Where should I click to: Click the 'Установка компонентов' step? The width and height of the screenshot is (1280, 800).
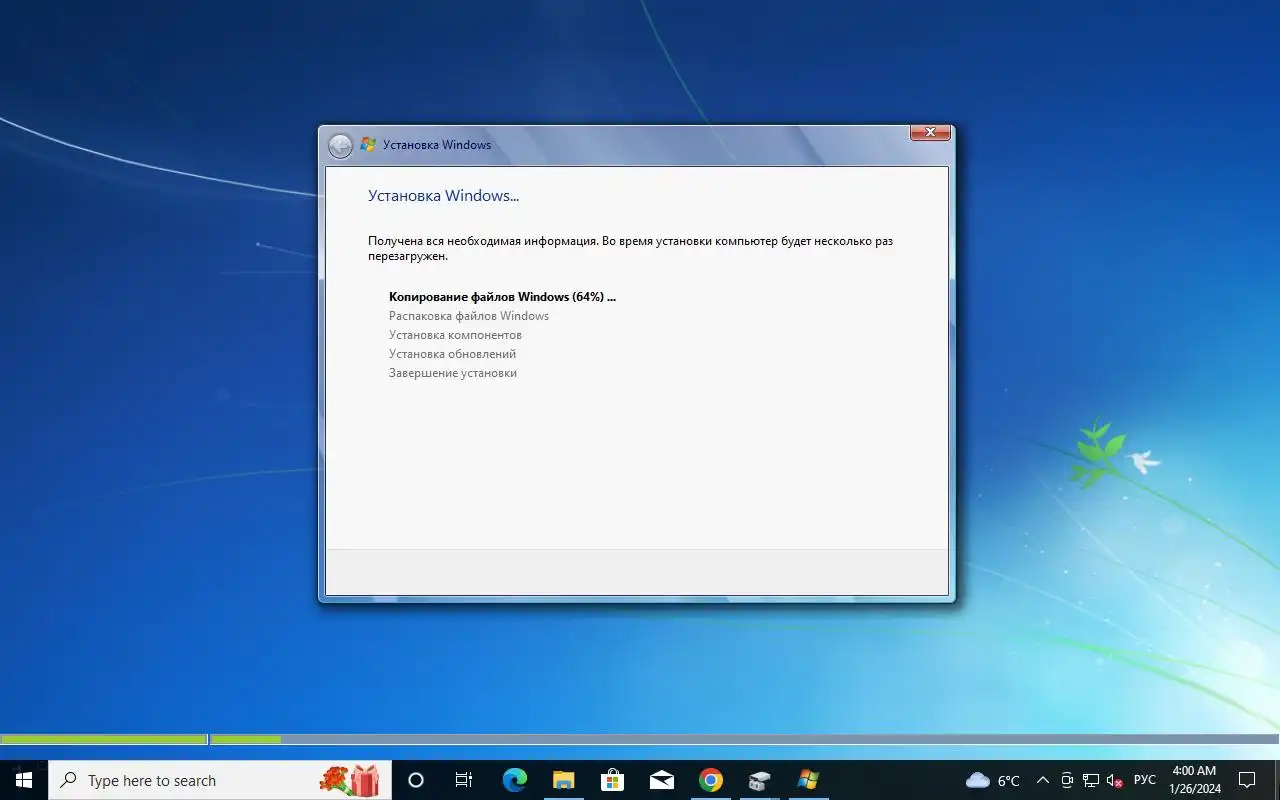[x=455, y=335]
